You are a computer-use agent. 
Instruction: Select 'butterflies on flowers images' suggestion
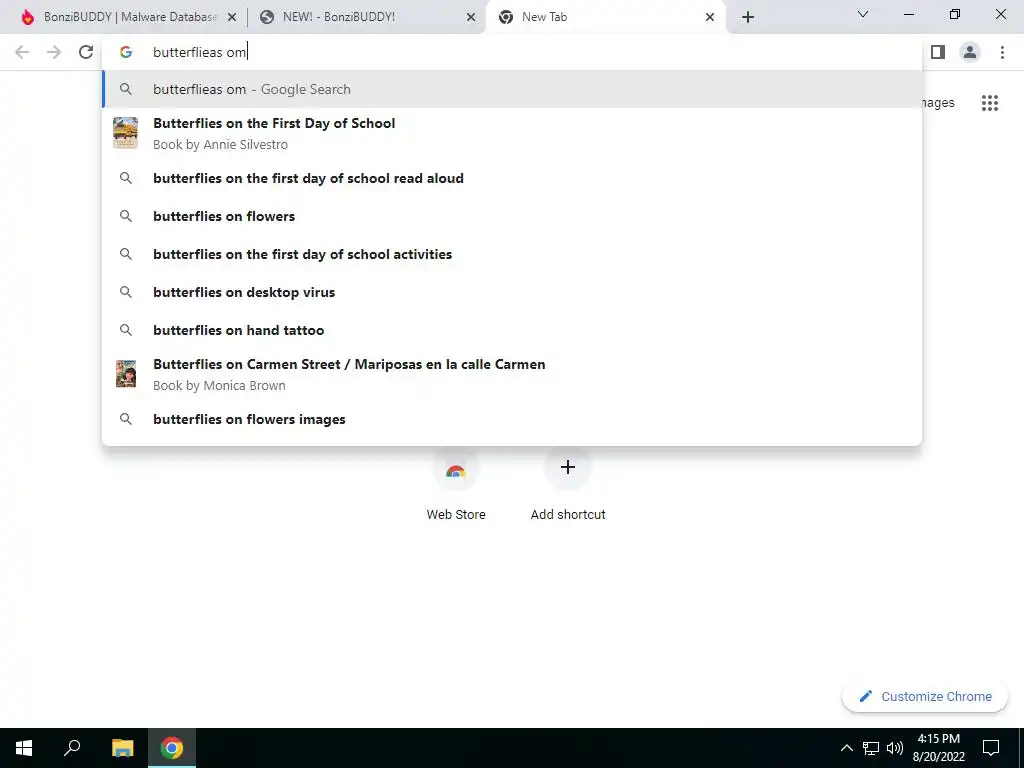[512, 419]
